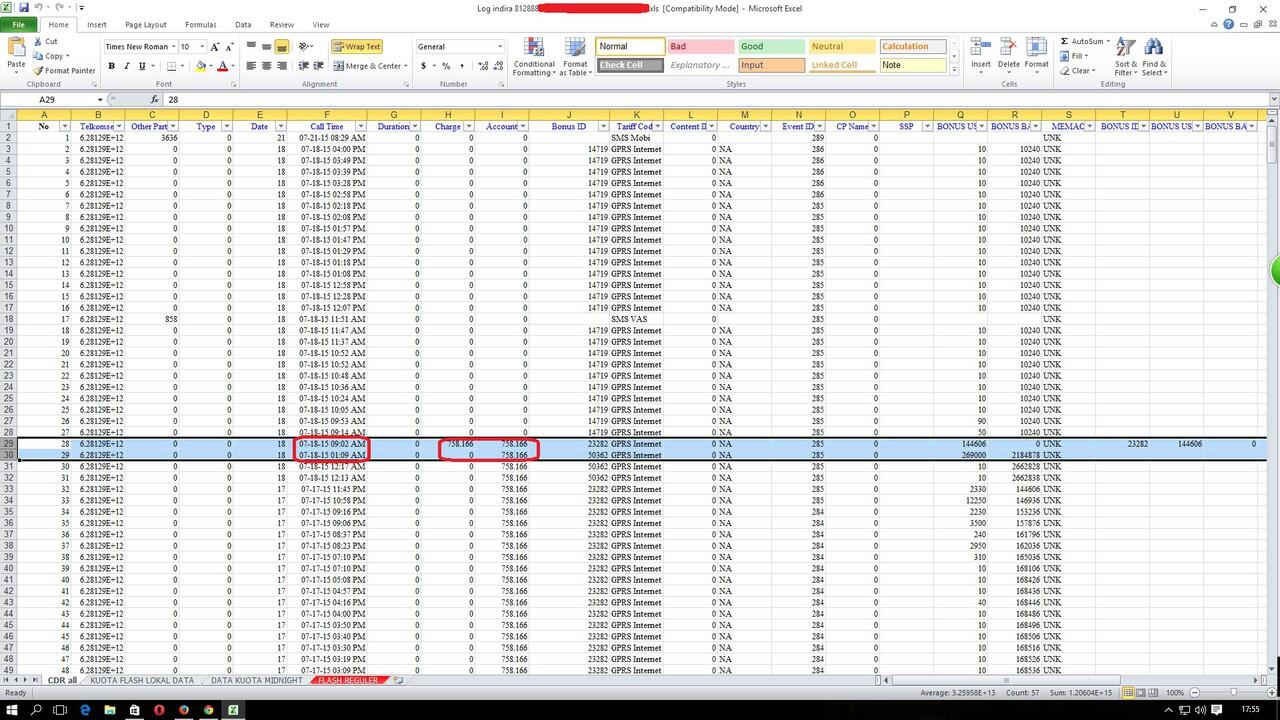The width and height of the screenshot is (1280, 720).
Task: Expand the Name Box dropdown
Action: coord(100,100)
